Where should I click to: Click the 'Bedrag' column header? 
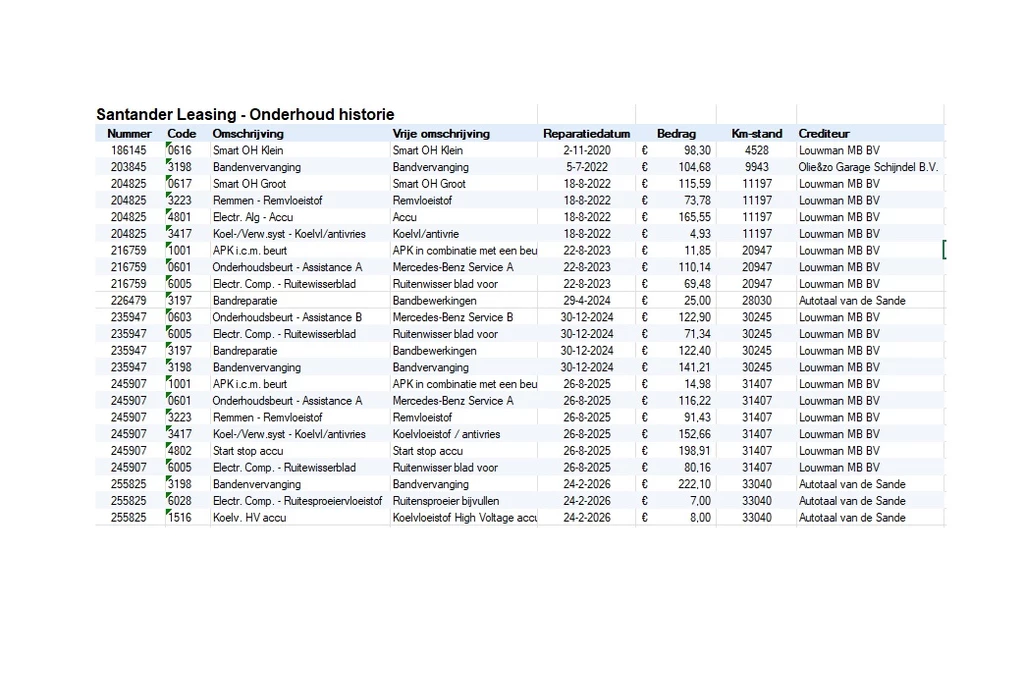tap(676, 133)
